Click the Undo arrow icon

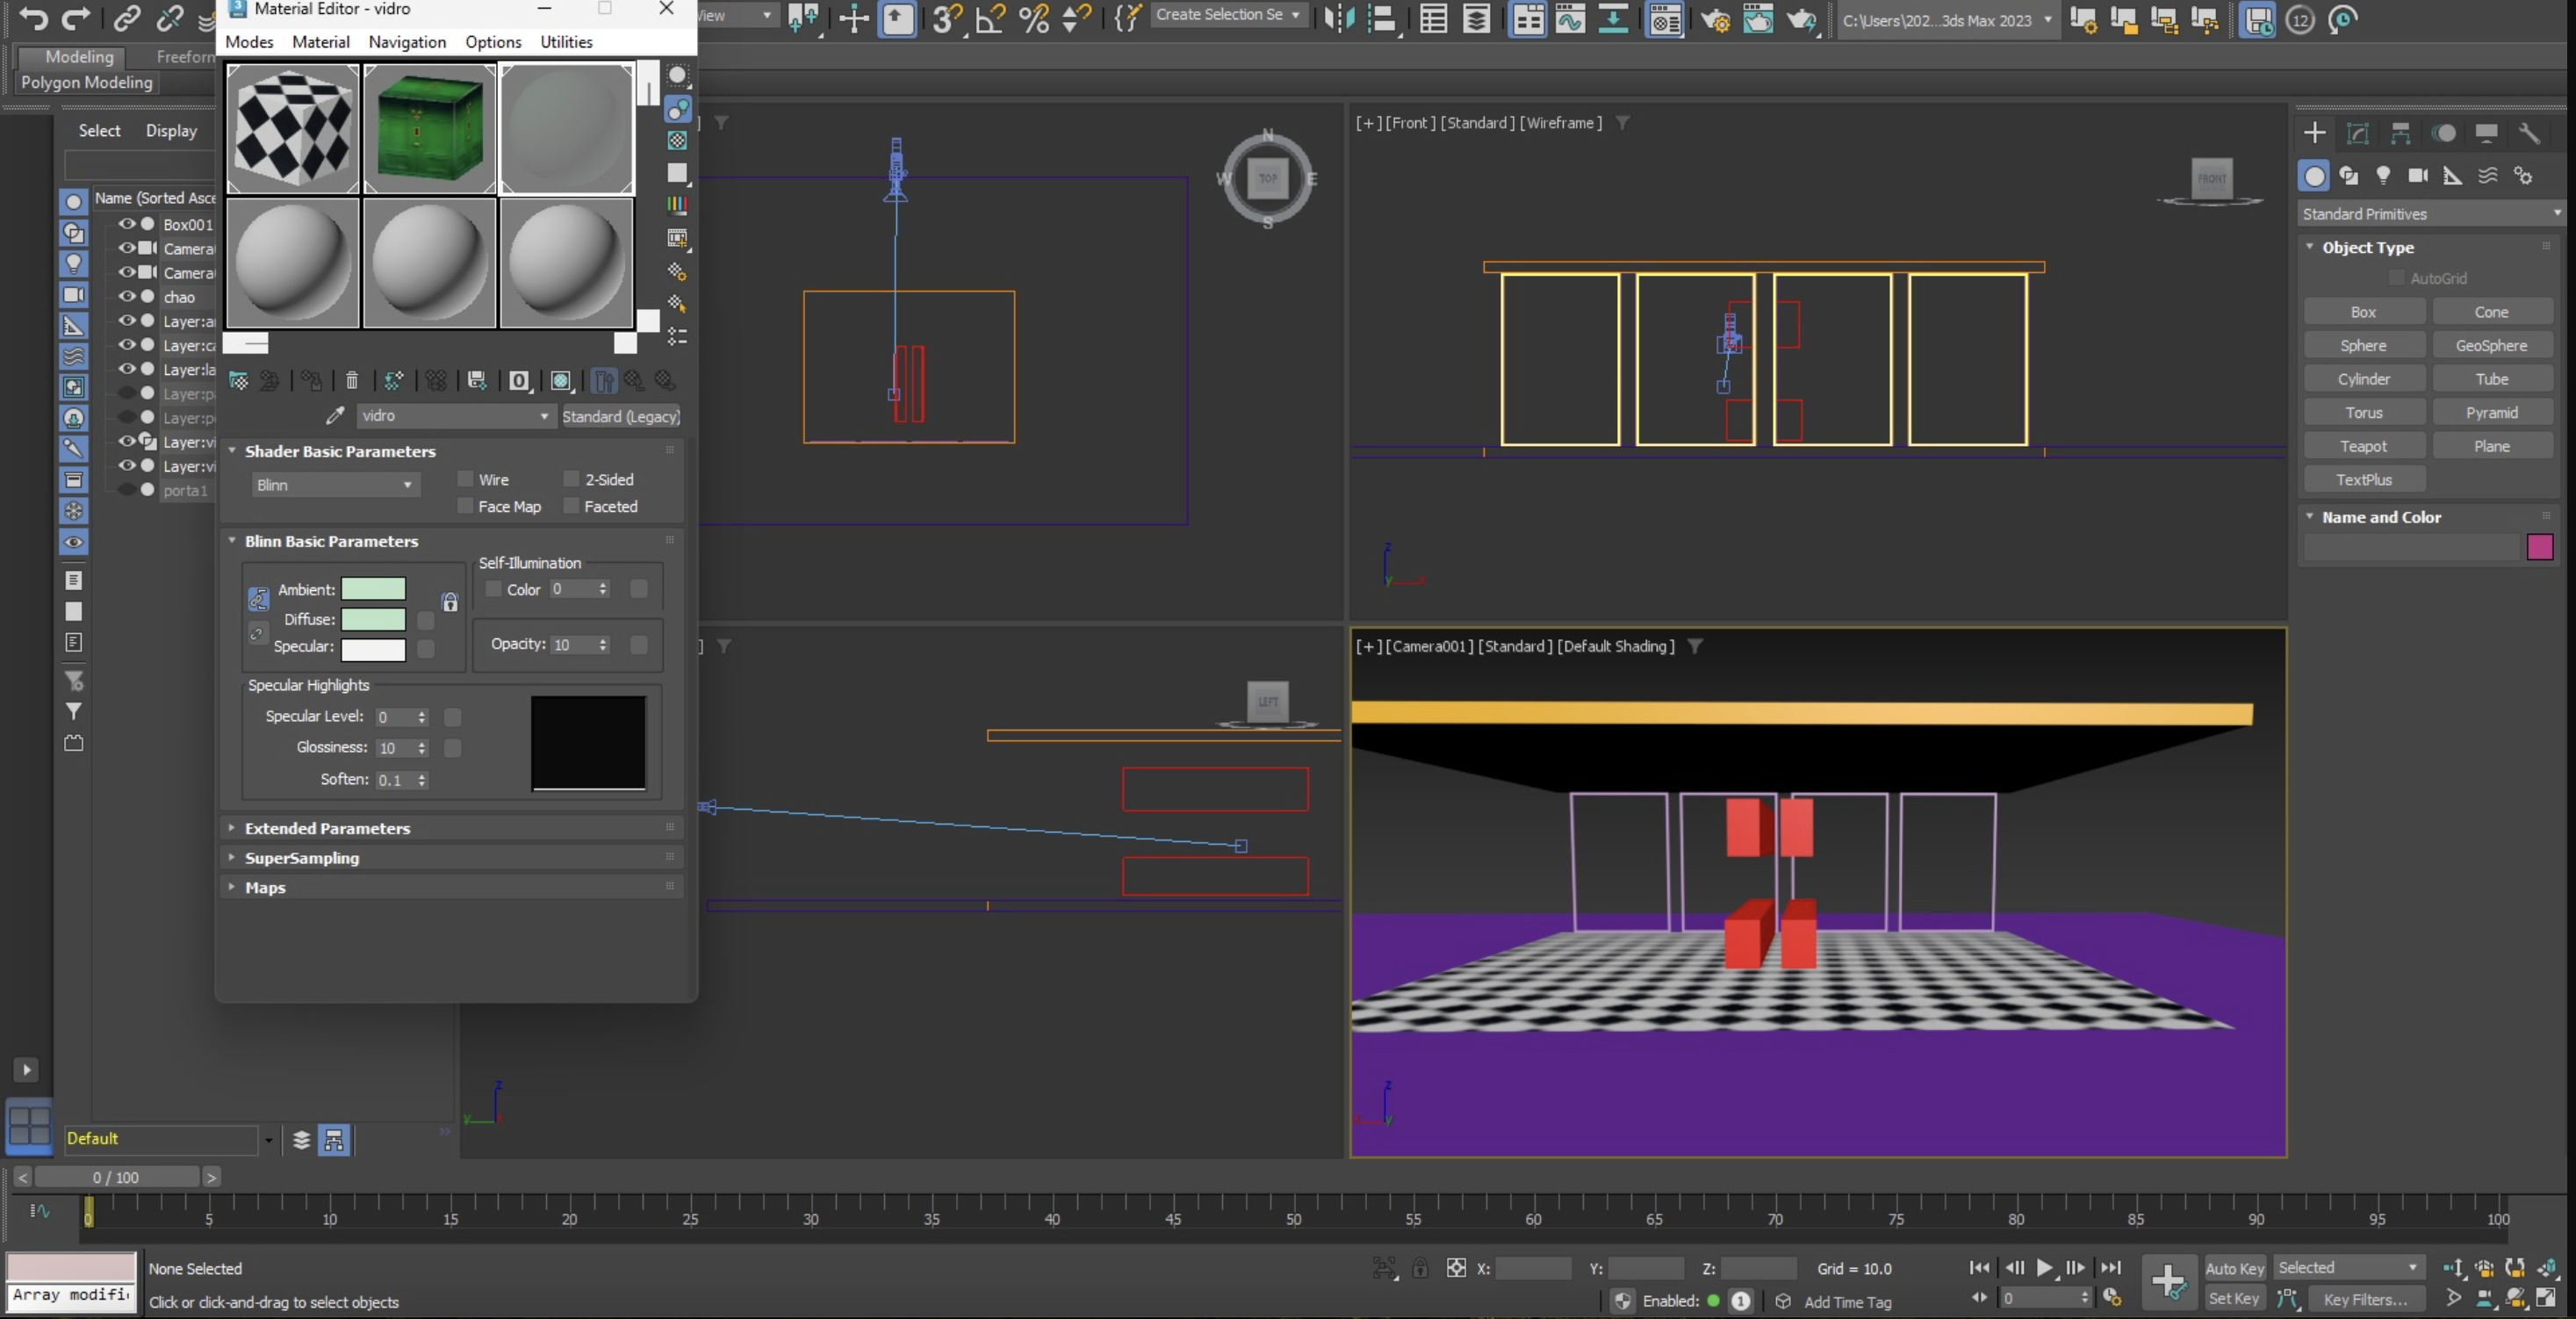click(x=33, y=19)
